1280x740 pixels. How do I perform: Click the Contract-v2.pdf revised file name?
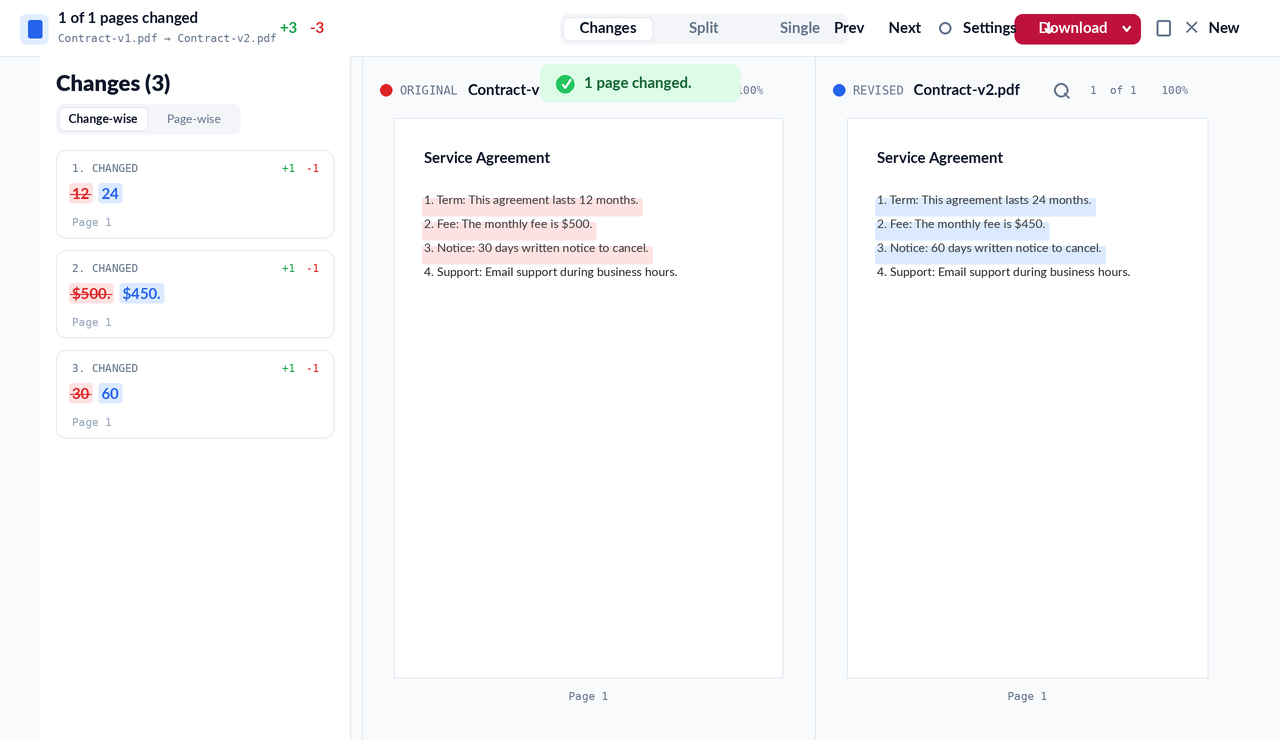[x=966, y=90]
